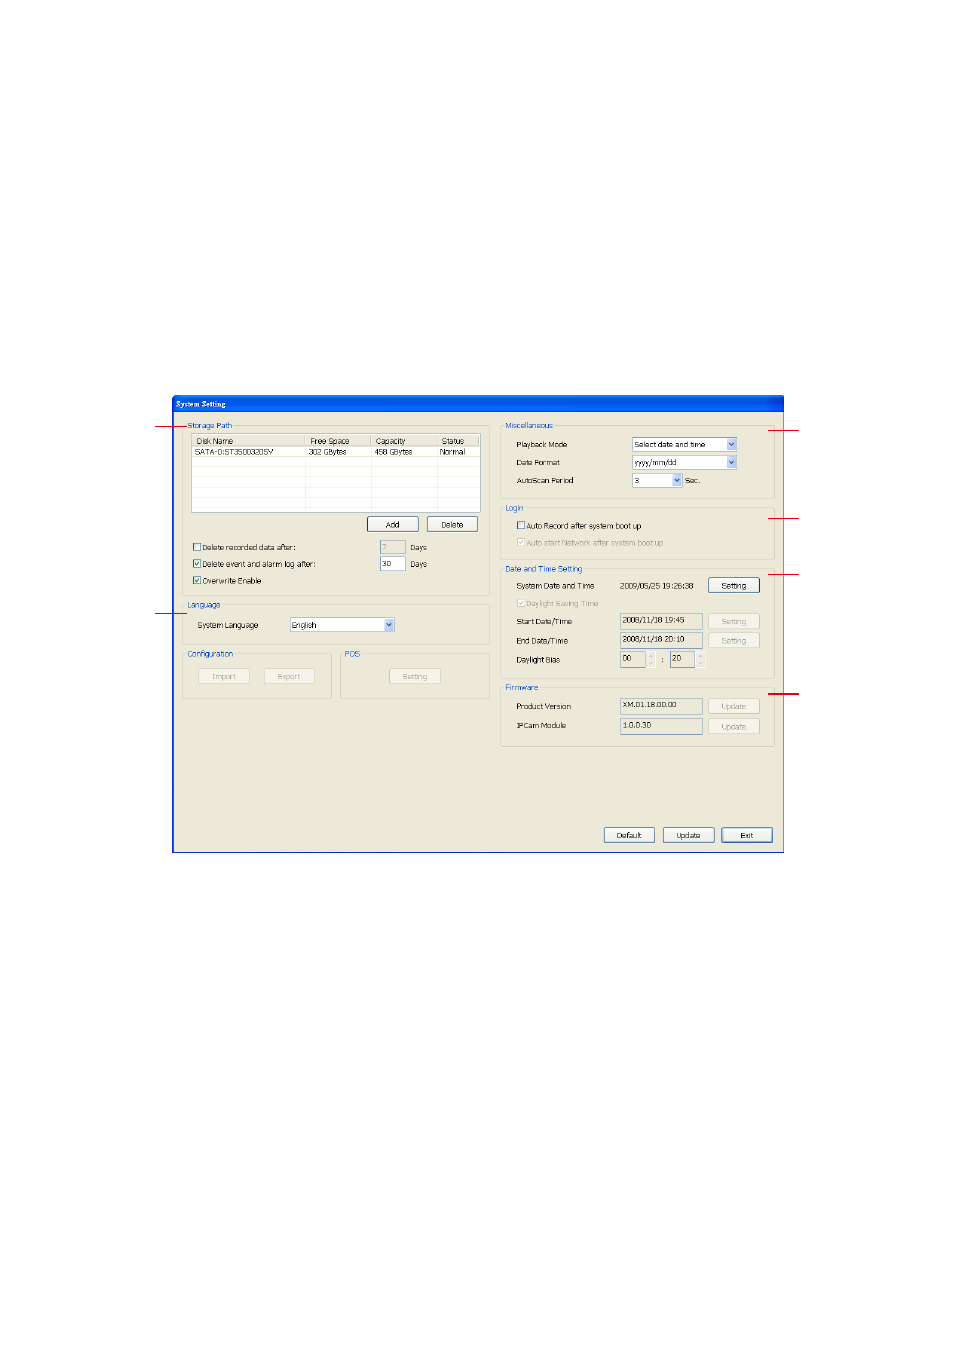Toggle the Daylight Saving Time checkbox

click(x=521, y=603)
